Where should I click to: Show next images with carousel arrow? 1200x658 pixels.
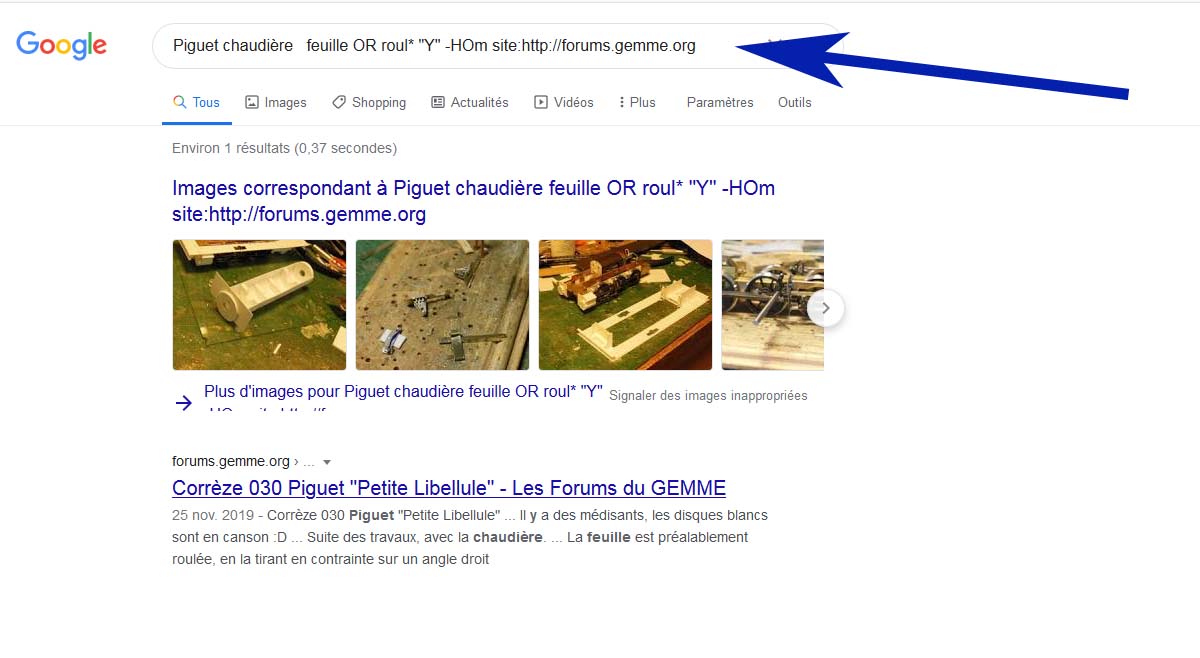pos(825,308)
